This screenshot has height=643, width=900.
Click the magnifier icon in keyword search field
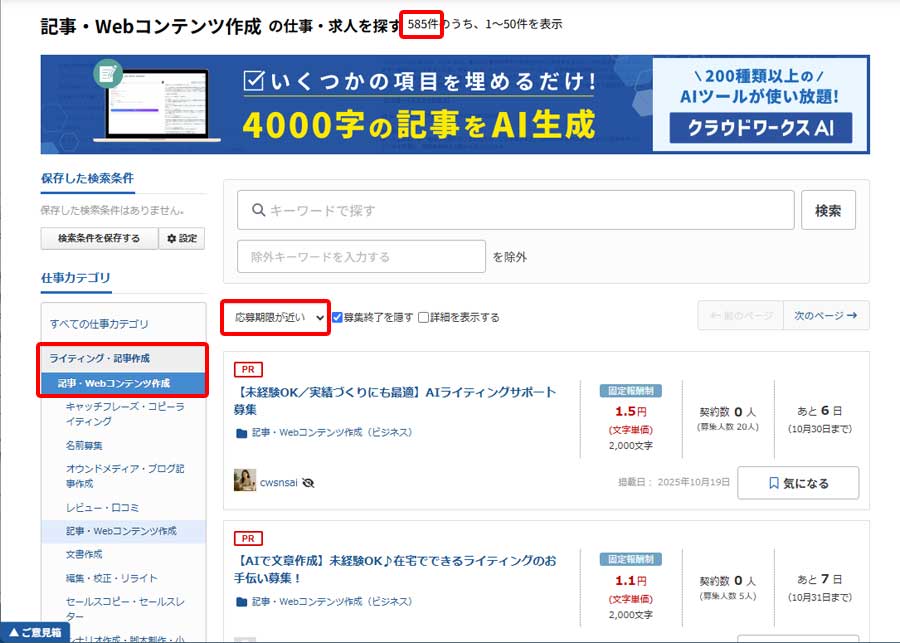259,211
